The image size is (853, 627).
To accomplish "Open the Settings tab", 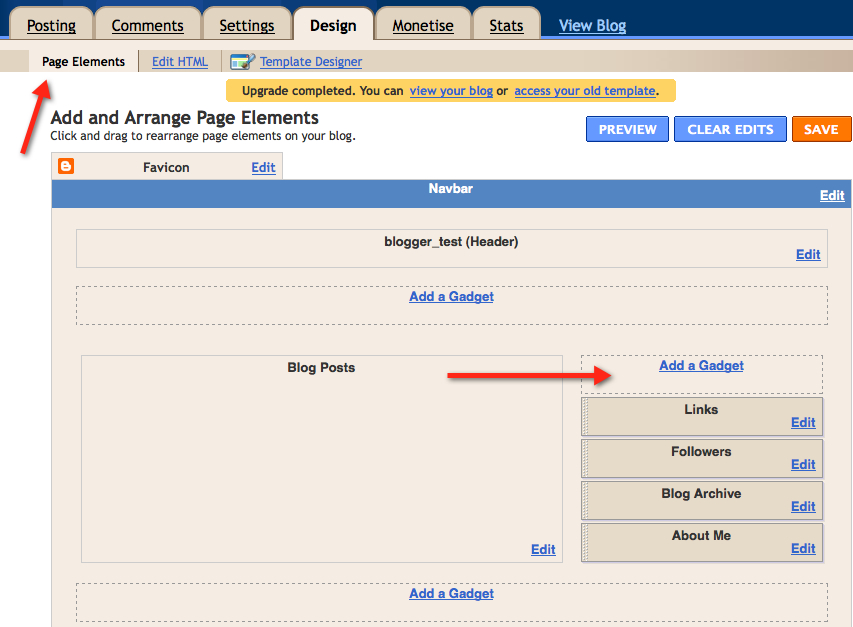I will (247, 25).
